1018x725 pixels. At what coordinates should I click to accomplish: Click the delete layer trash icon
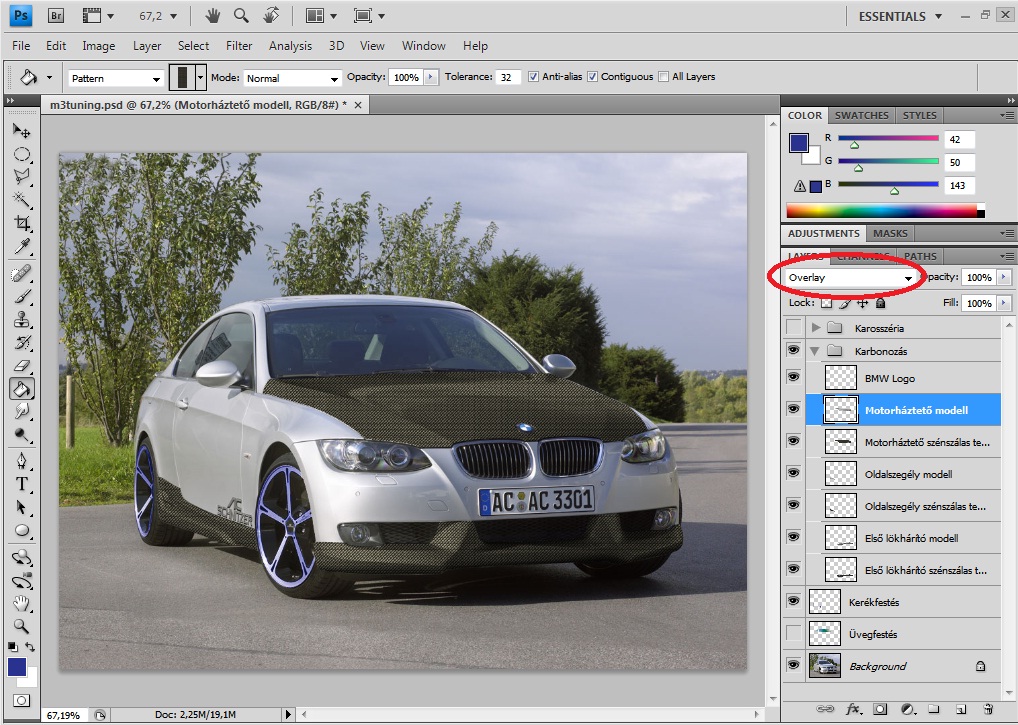988,709
